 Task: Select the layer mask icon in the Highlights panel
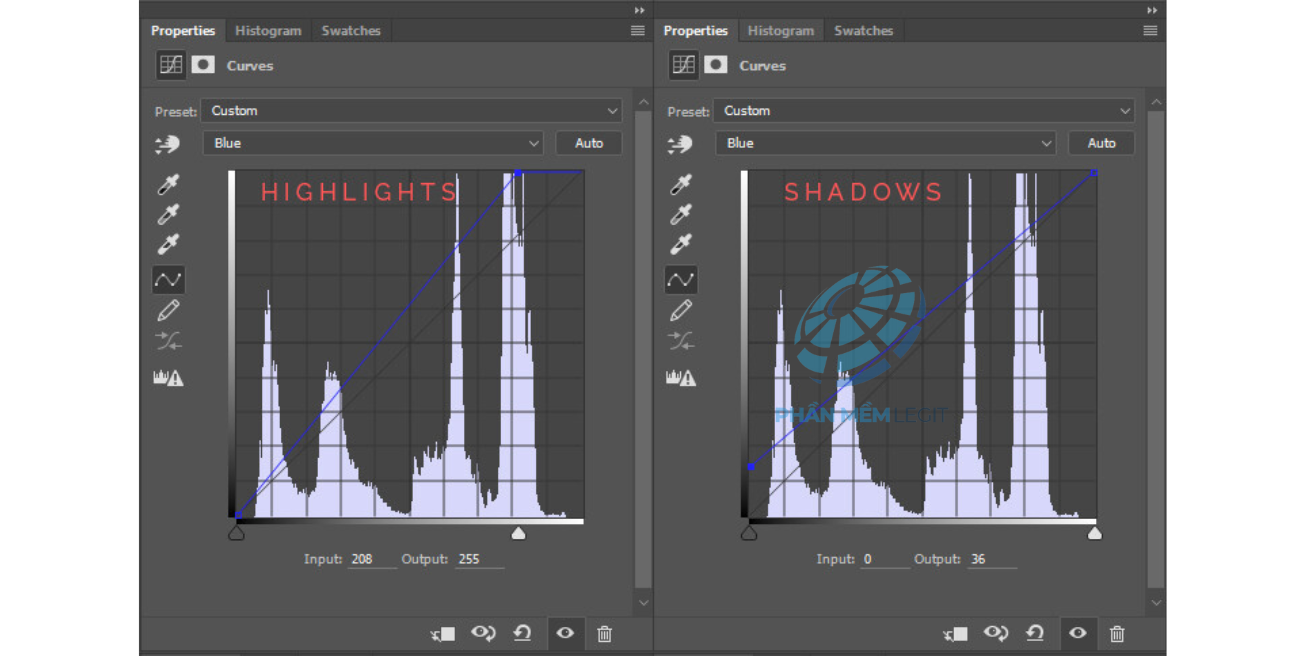[203, 65]
